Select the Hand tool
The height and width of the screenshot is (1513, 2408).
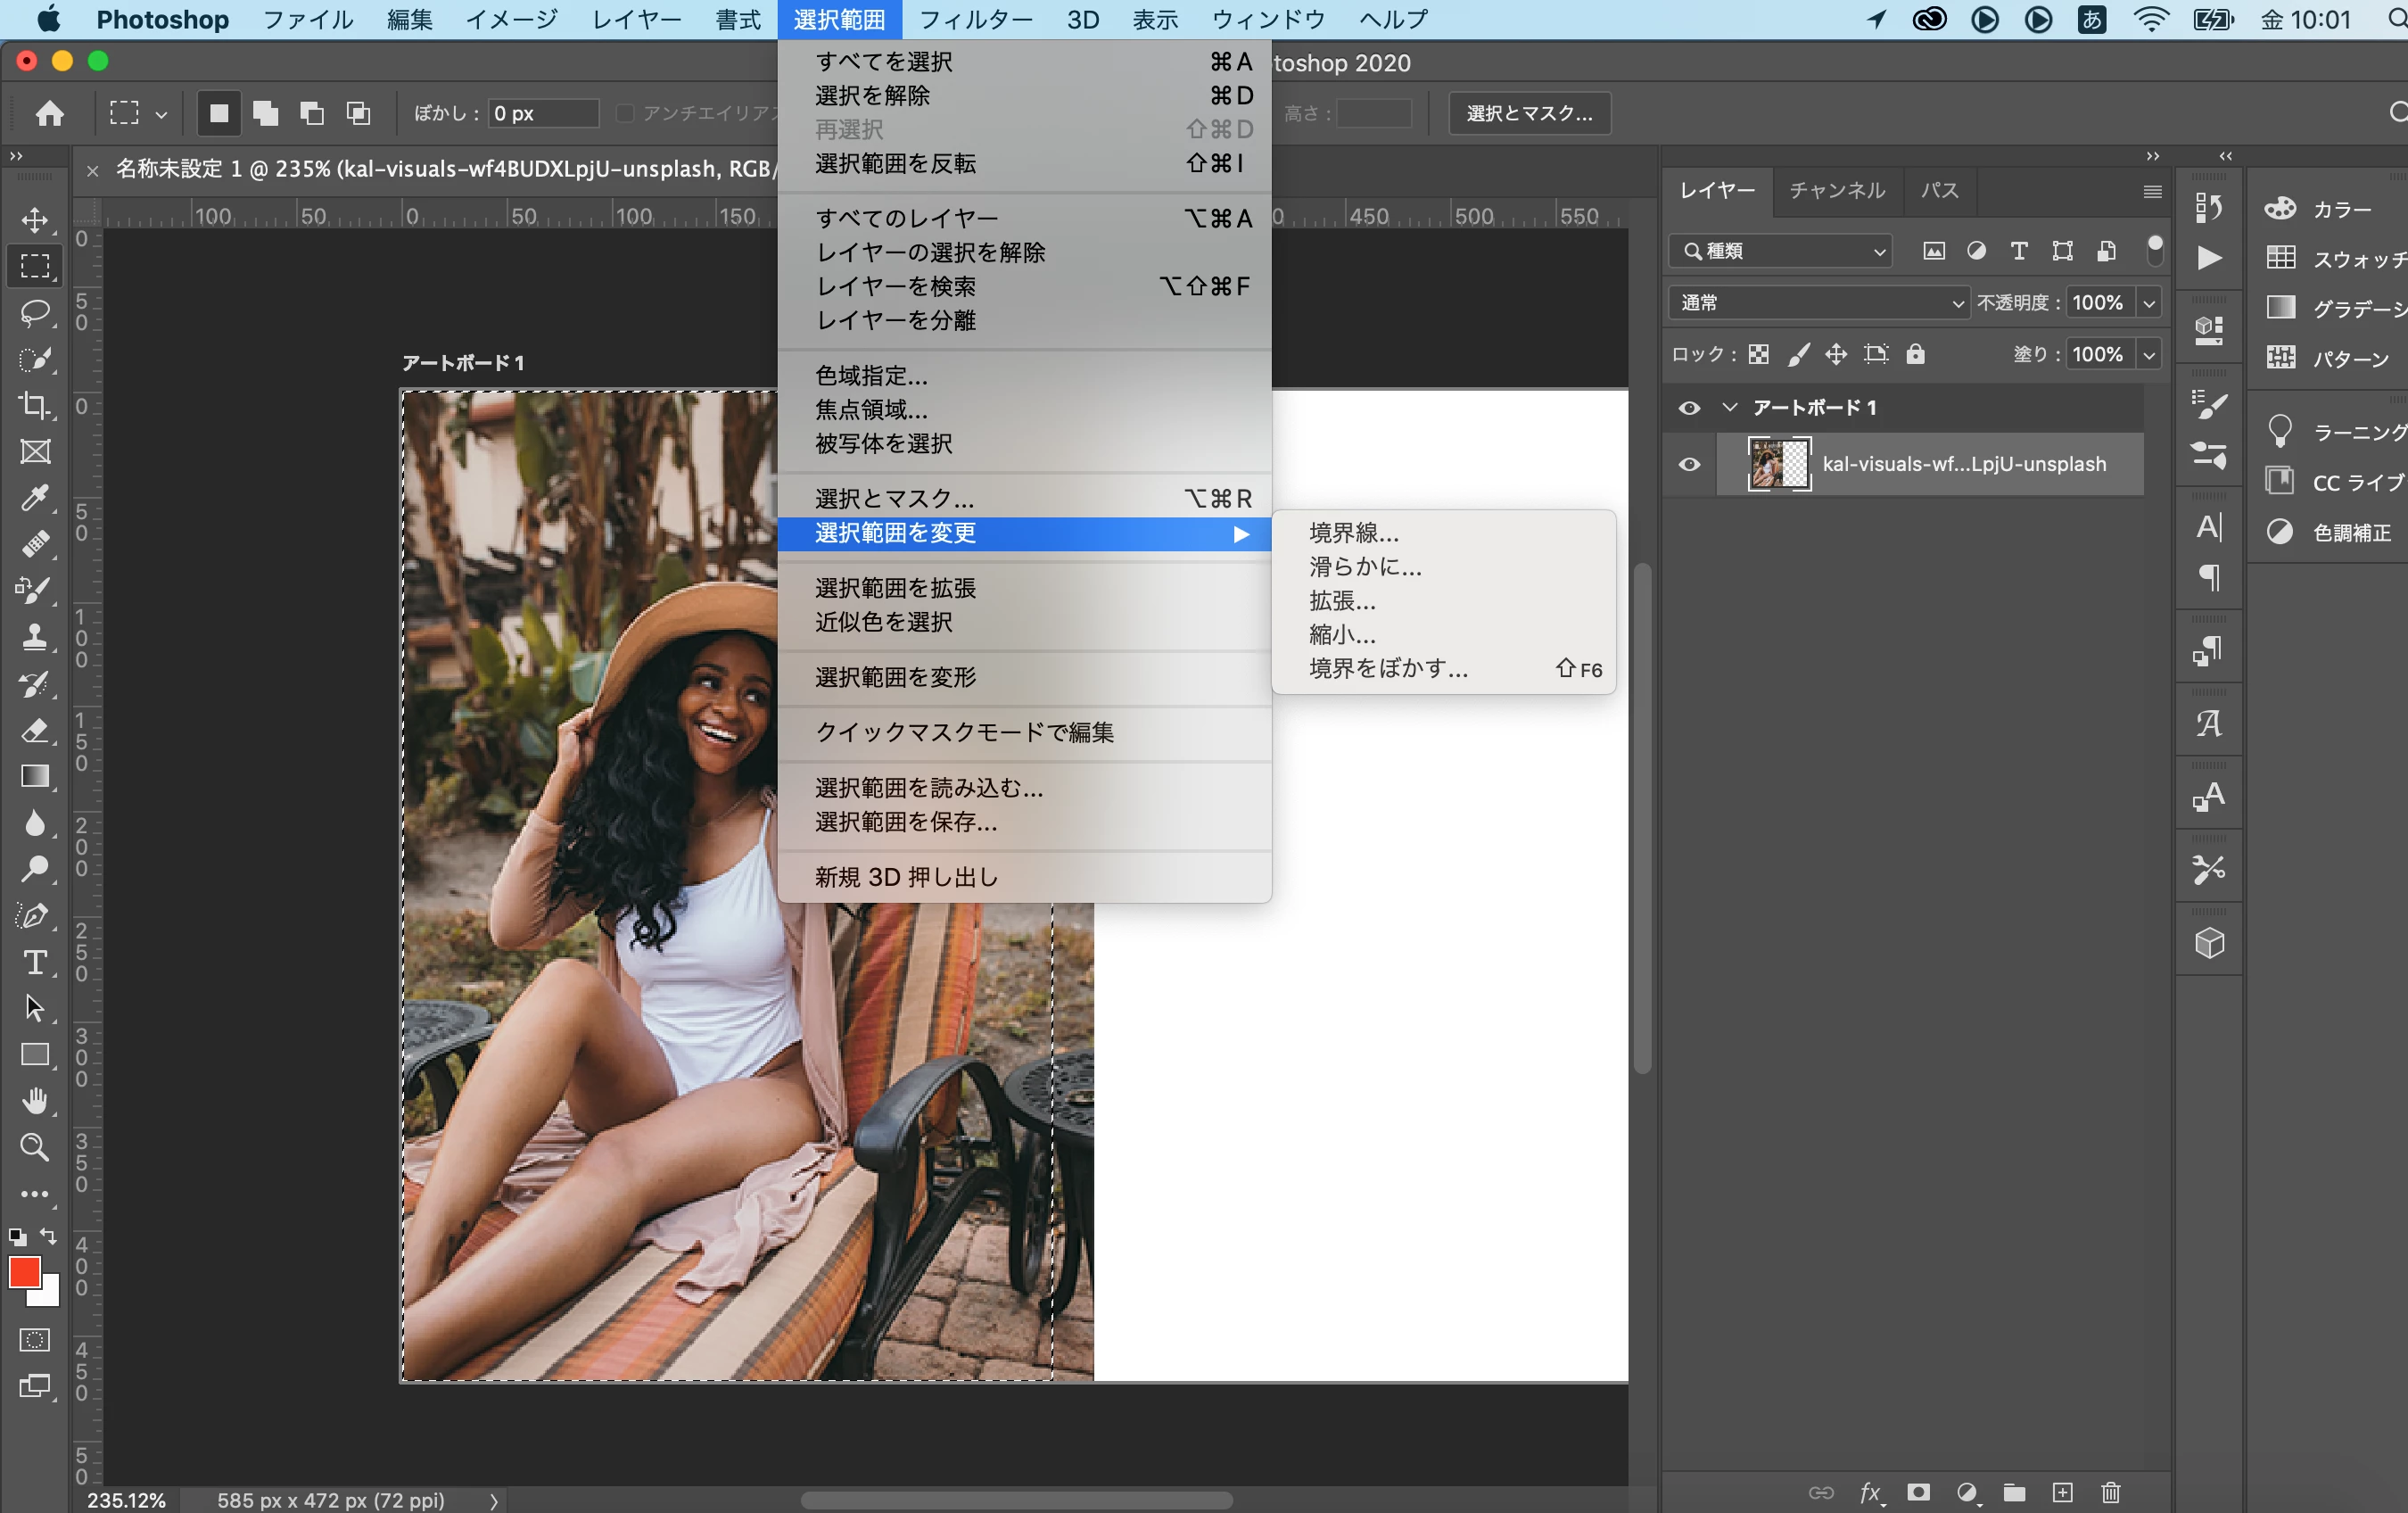[x=35, y=1101]
